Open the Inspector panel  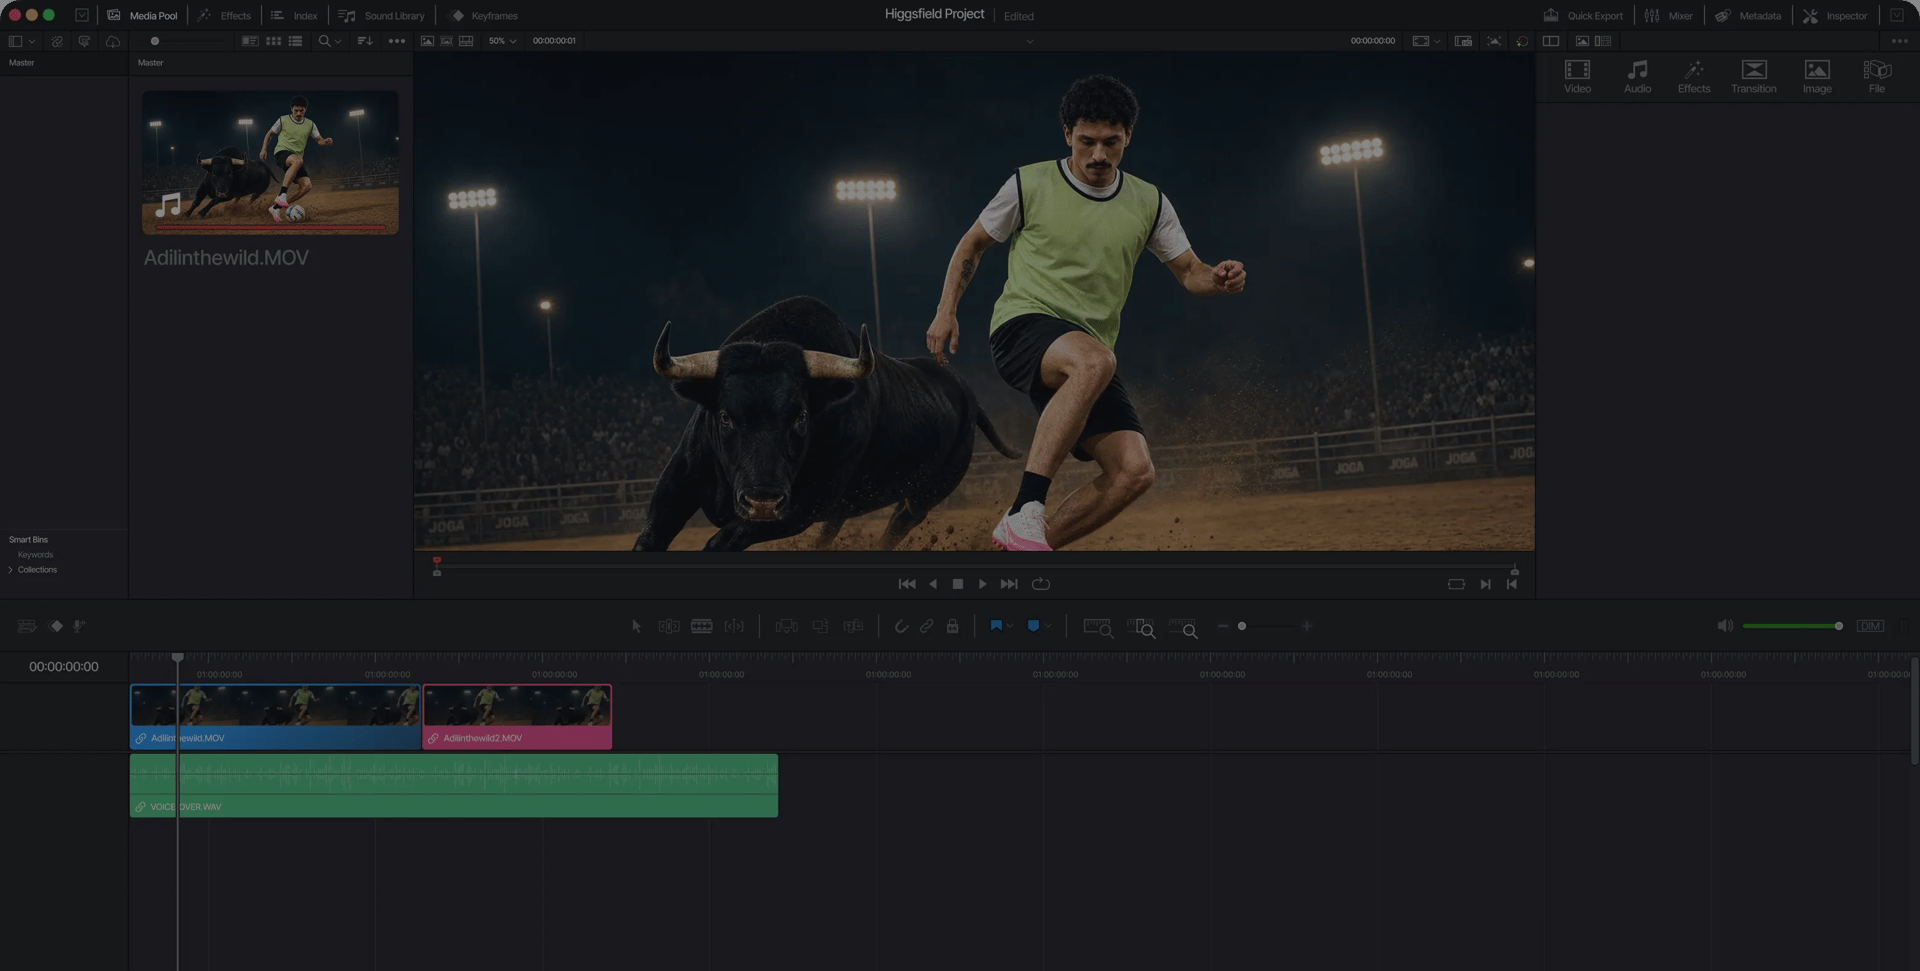(1835, 15)
